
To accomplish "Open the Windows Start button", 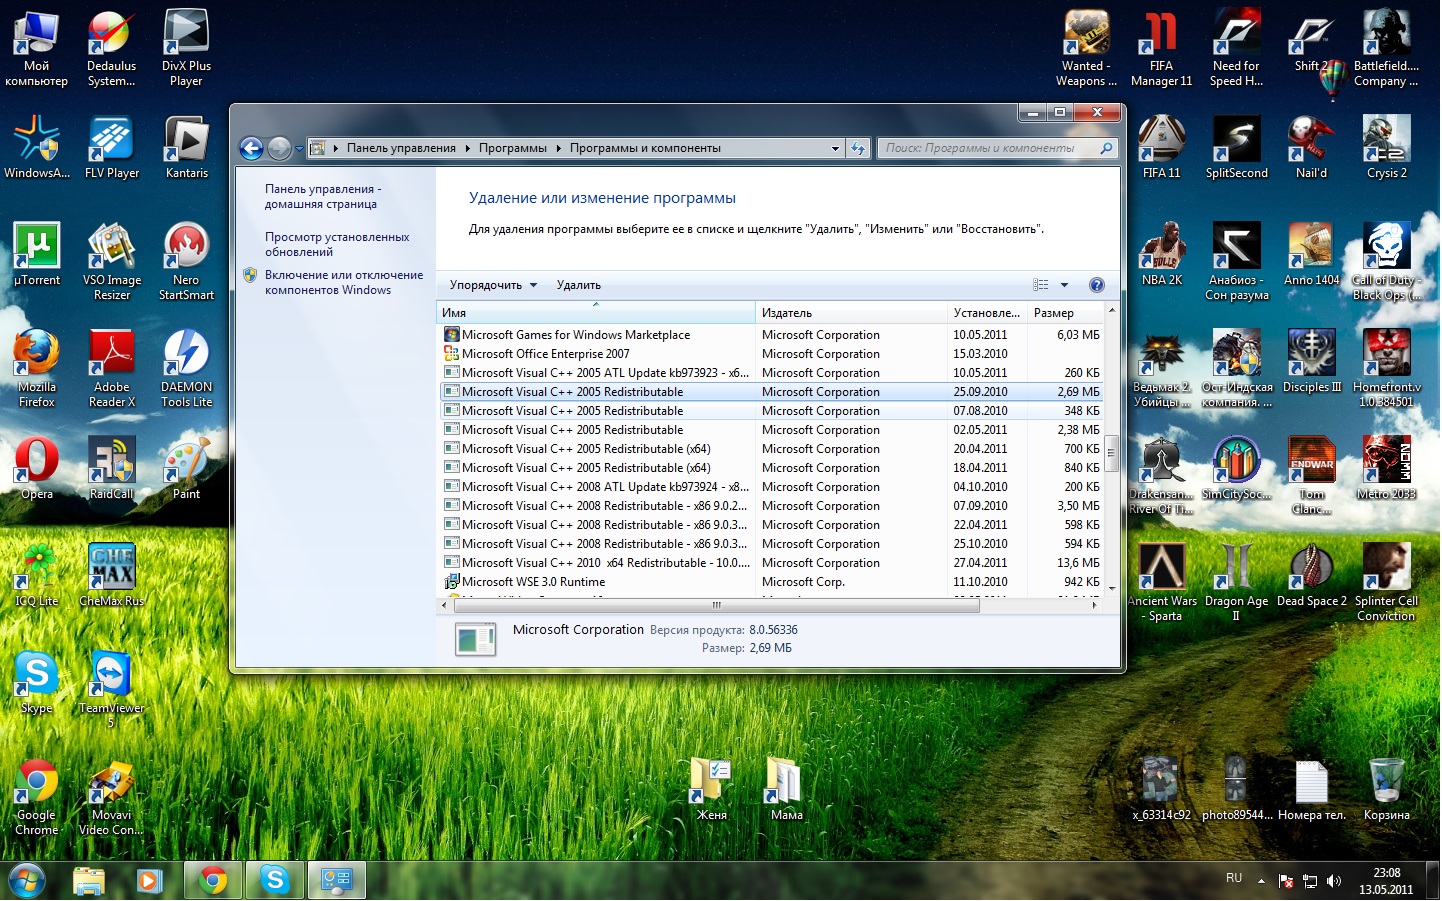I will pos(27,880).
